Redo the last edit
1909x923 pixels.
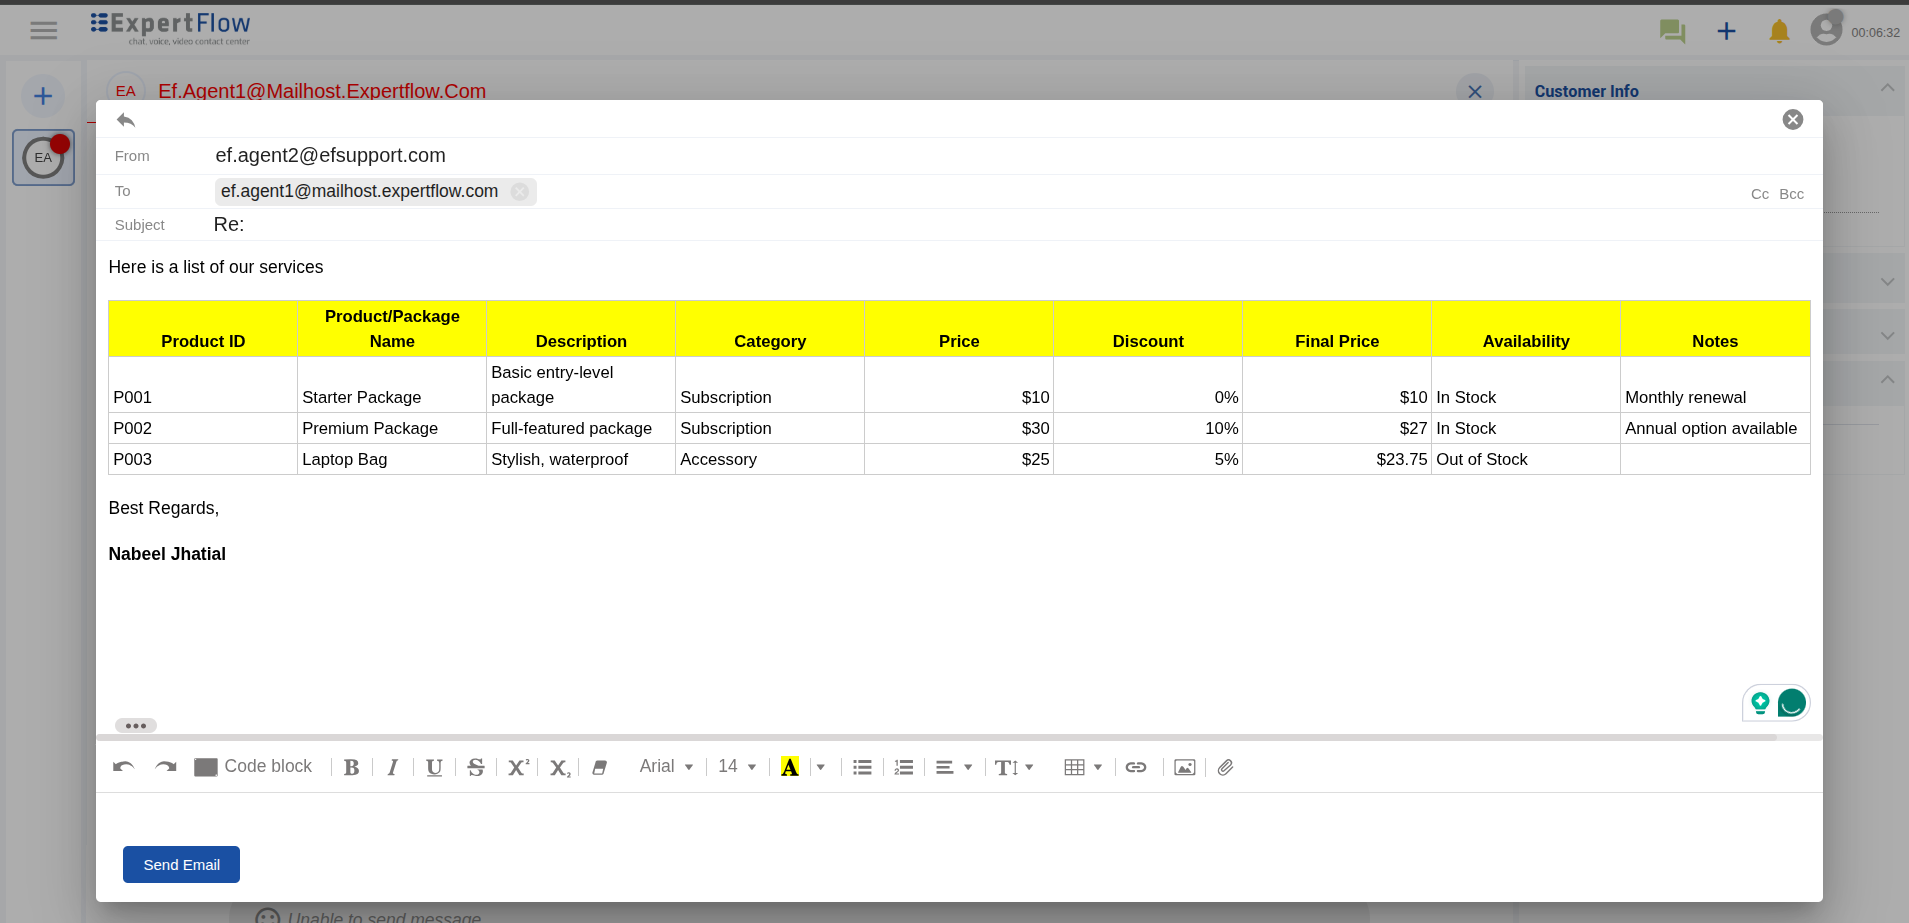(166, 767)
